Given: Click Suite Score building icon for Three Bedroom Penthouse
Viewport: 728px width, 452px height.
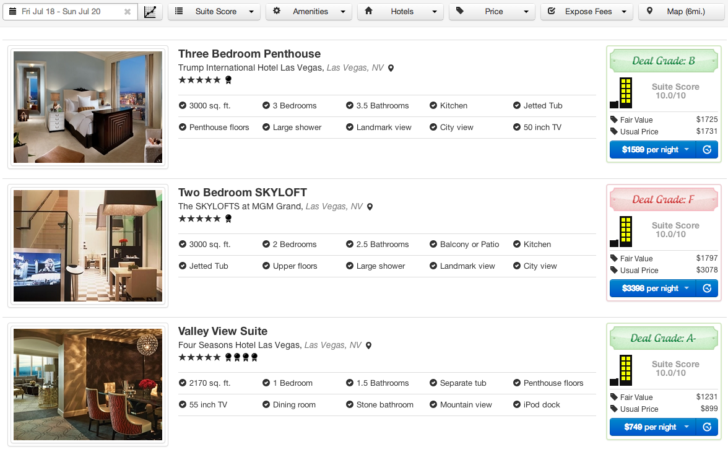Looking at the screenshot, I should [621, 92].
